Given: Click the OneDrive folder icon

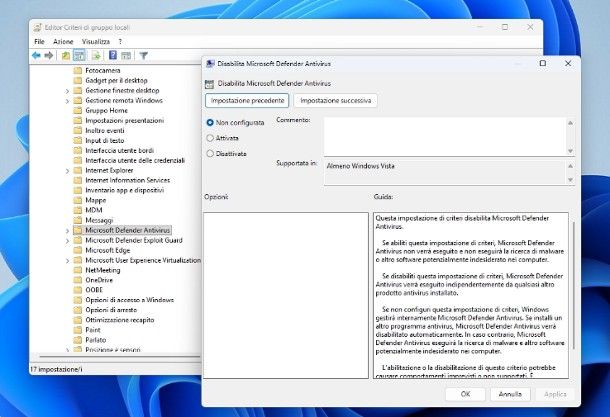Looking at the screenshot, I should point(77,280).
